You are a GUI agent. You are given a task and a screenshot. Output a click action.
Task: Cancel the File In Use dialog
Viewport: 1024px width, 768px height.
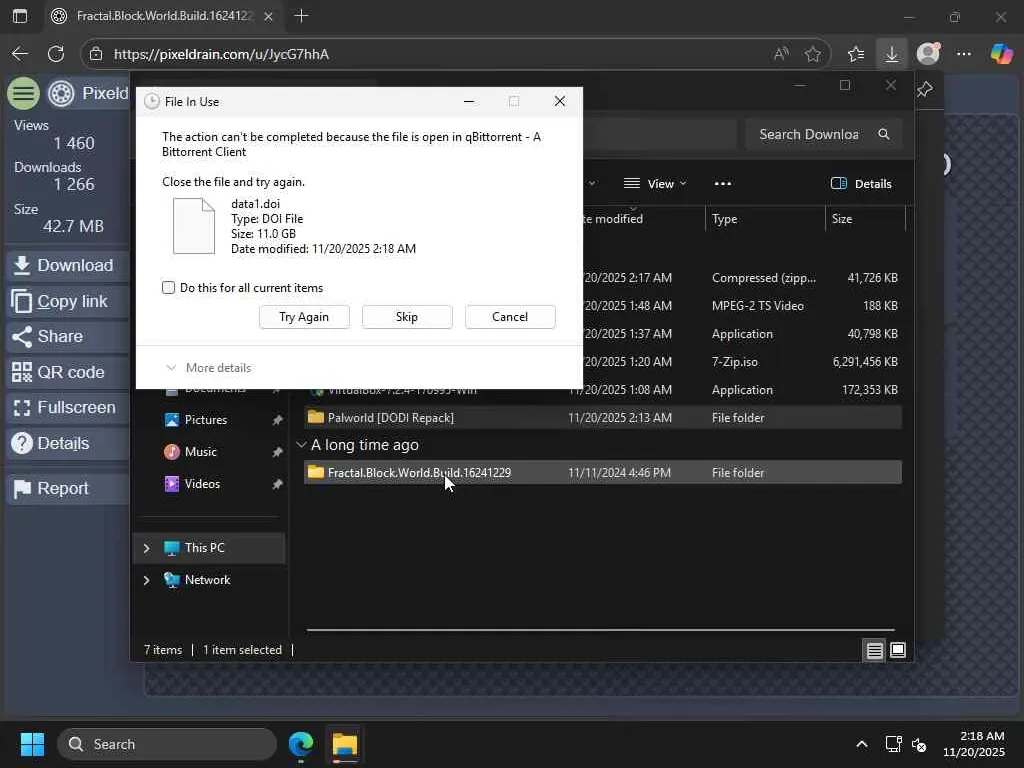(x=510, y=317)
